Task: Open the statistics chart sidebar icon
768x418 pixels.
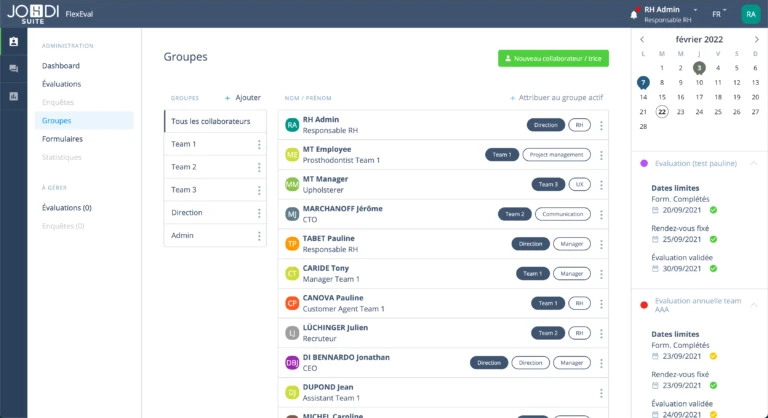Action: [x=13, y=96]
